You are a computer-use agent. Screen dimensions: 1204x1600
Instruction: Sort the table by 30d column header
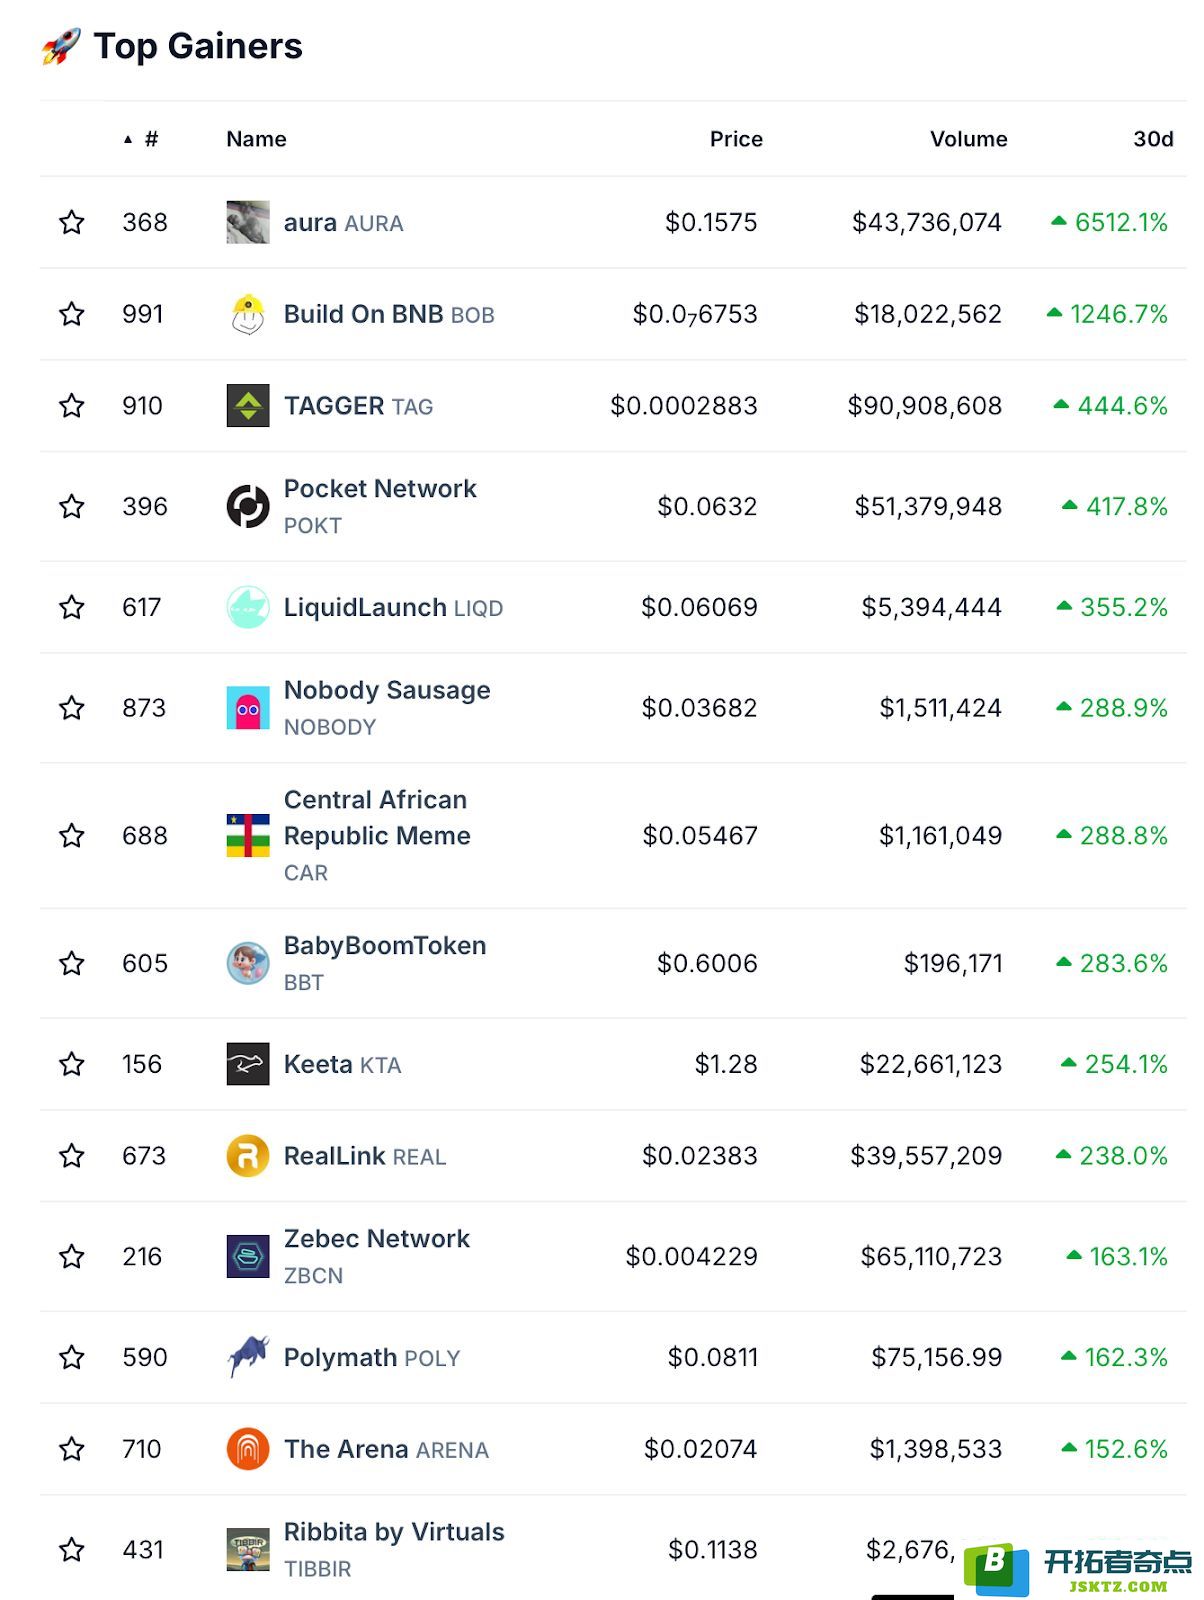tap(1153, 139)
